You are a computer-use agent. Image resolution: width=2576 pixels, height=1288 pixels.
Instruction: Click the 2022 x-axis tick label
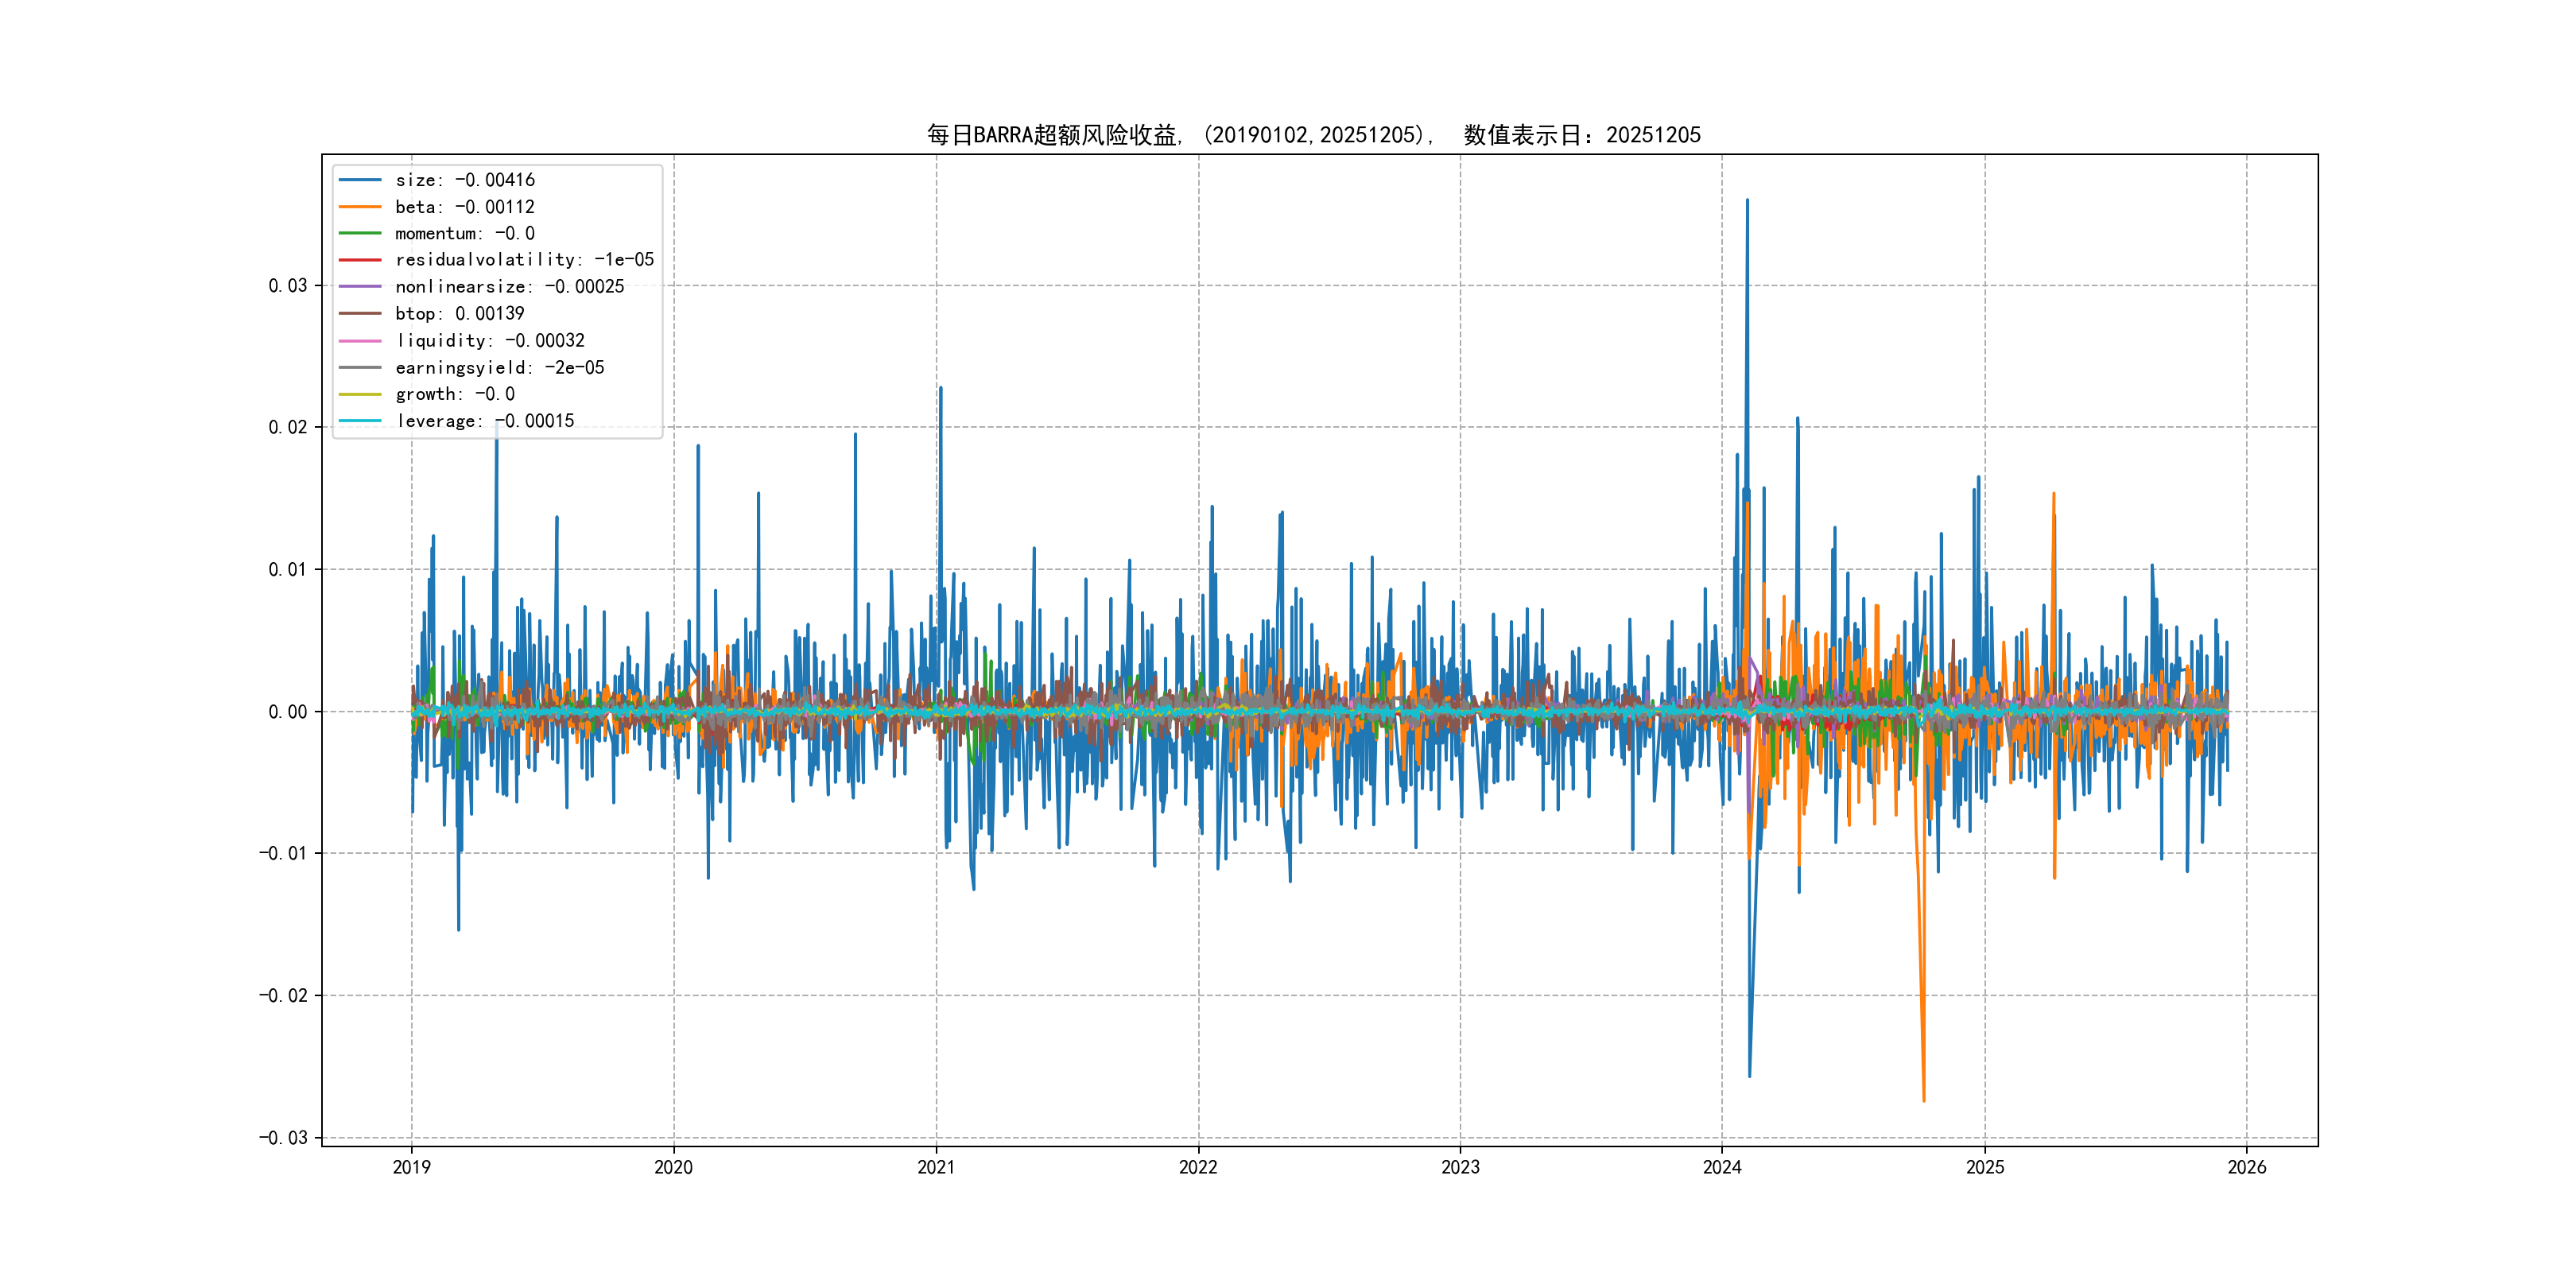1198,1167
